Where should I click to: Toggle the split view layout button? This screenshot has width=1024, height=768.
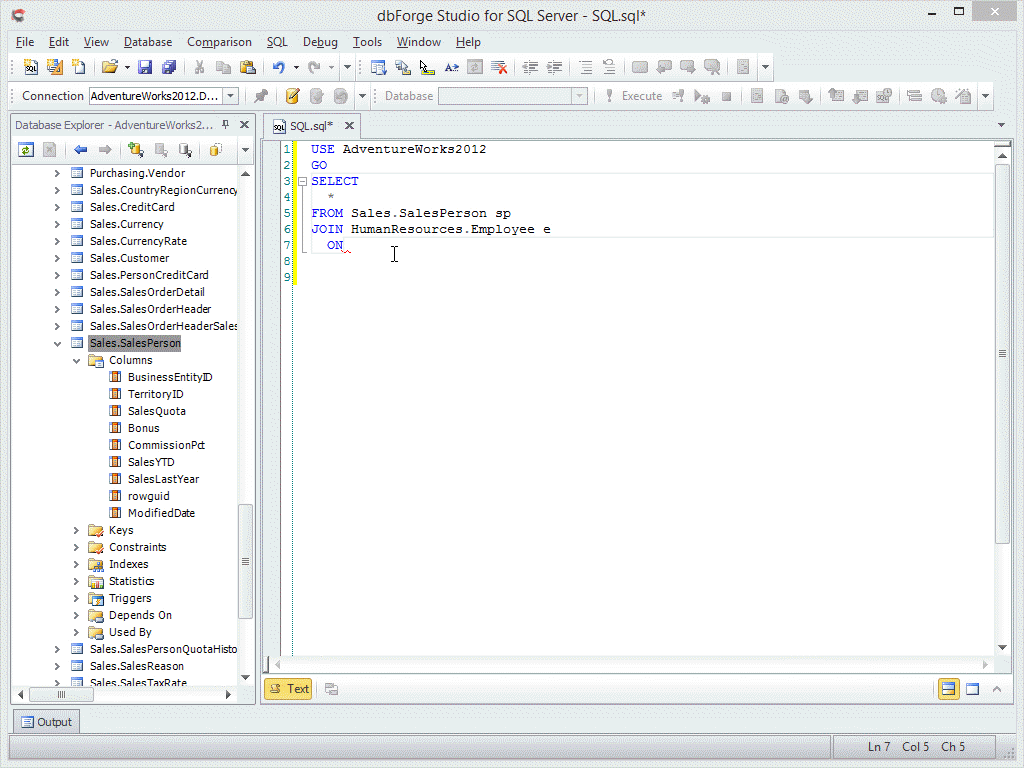pyautogui.click(x=948, y=688)
